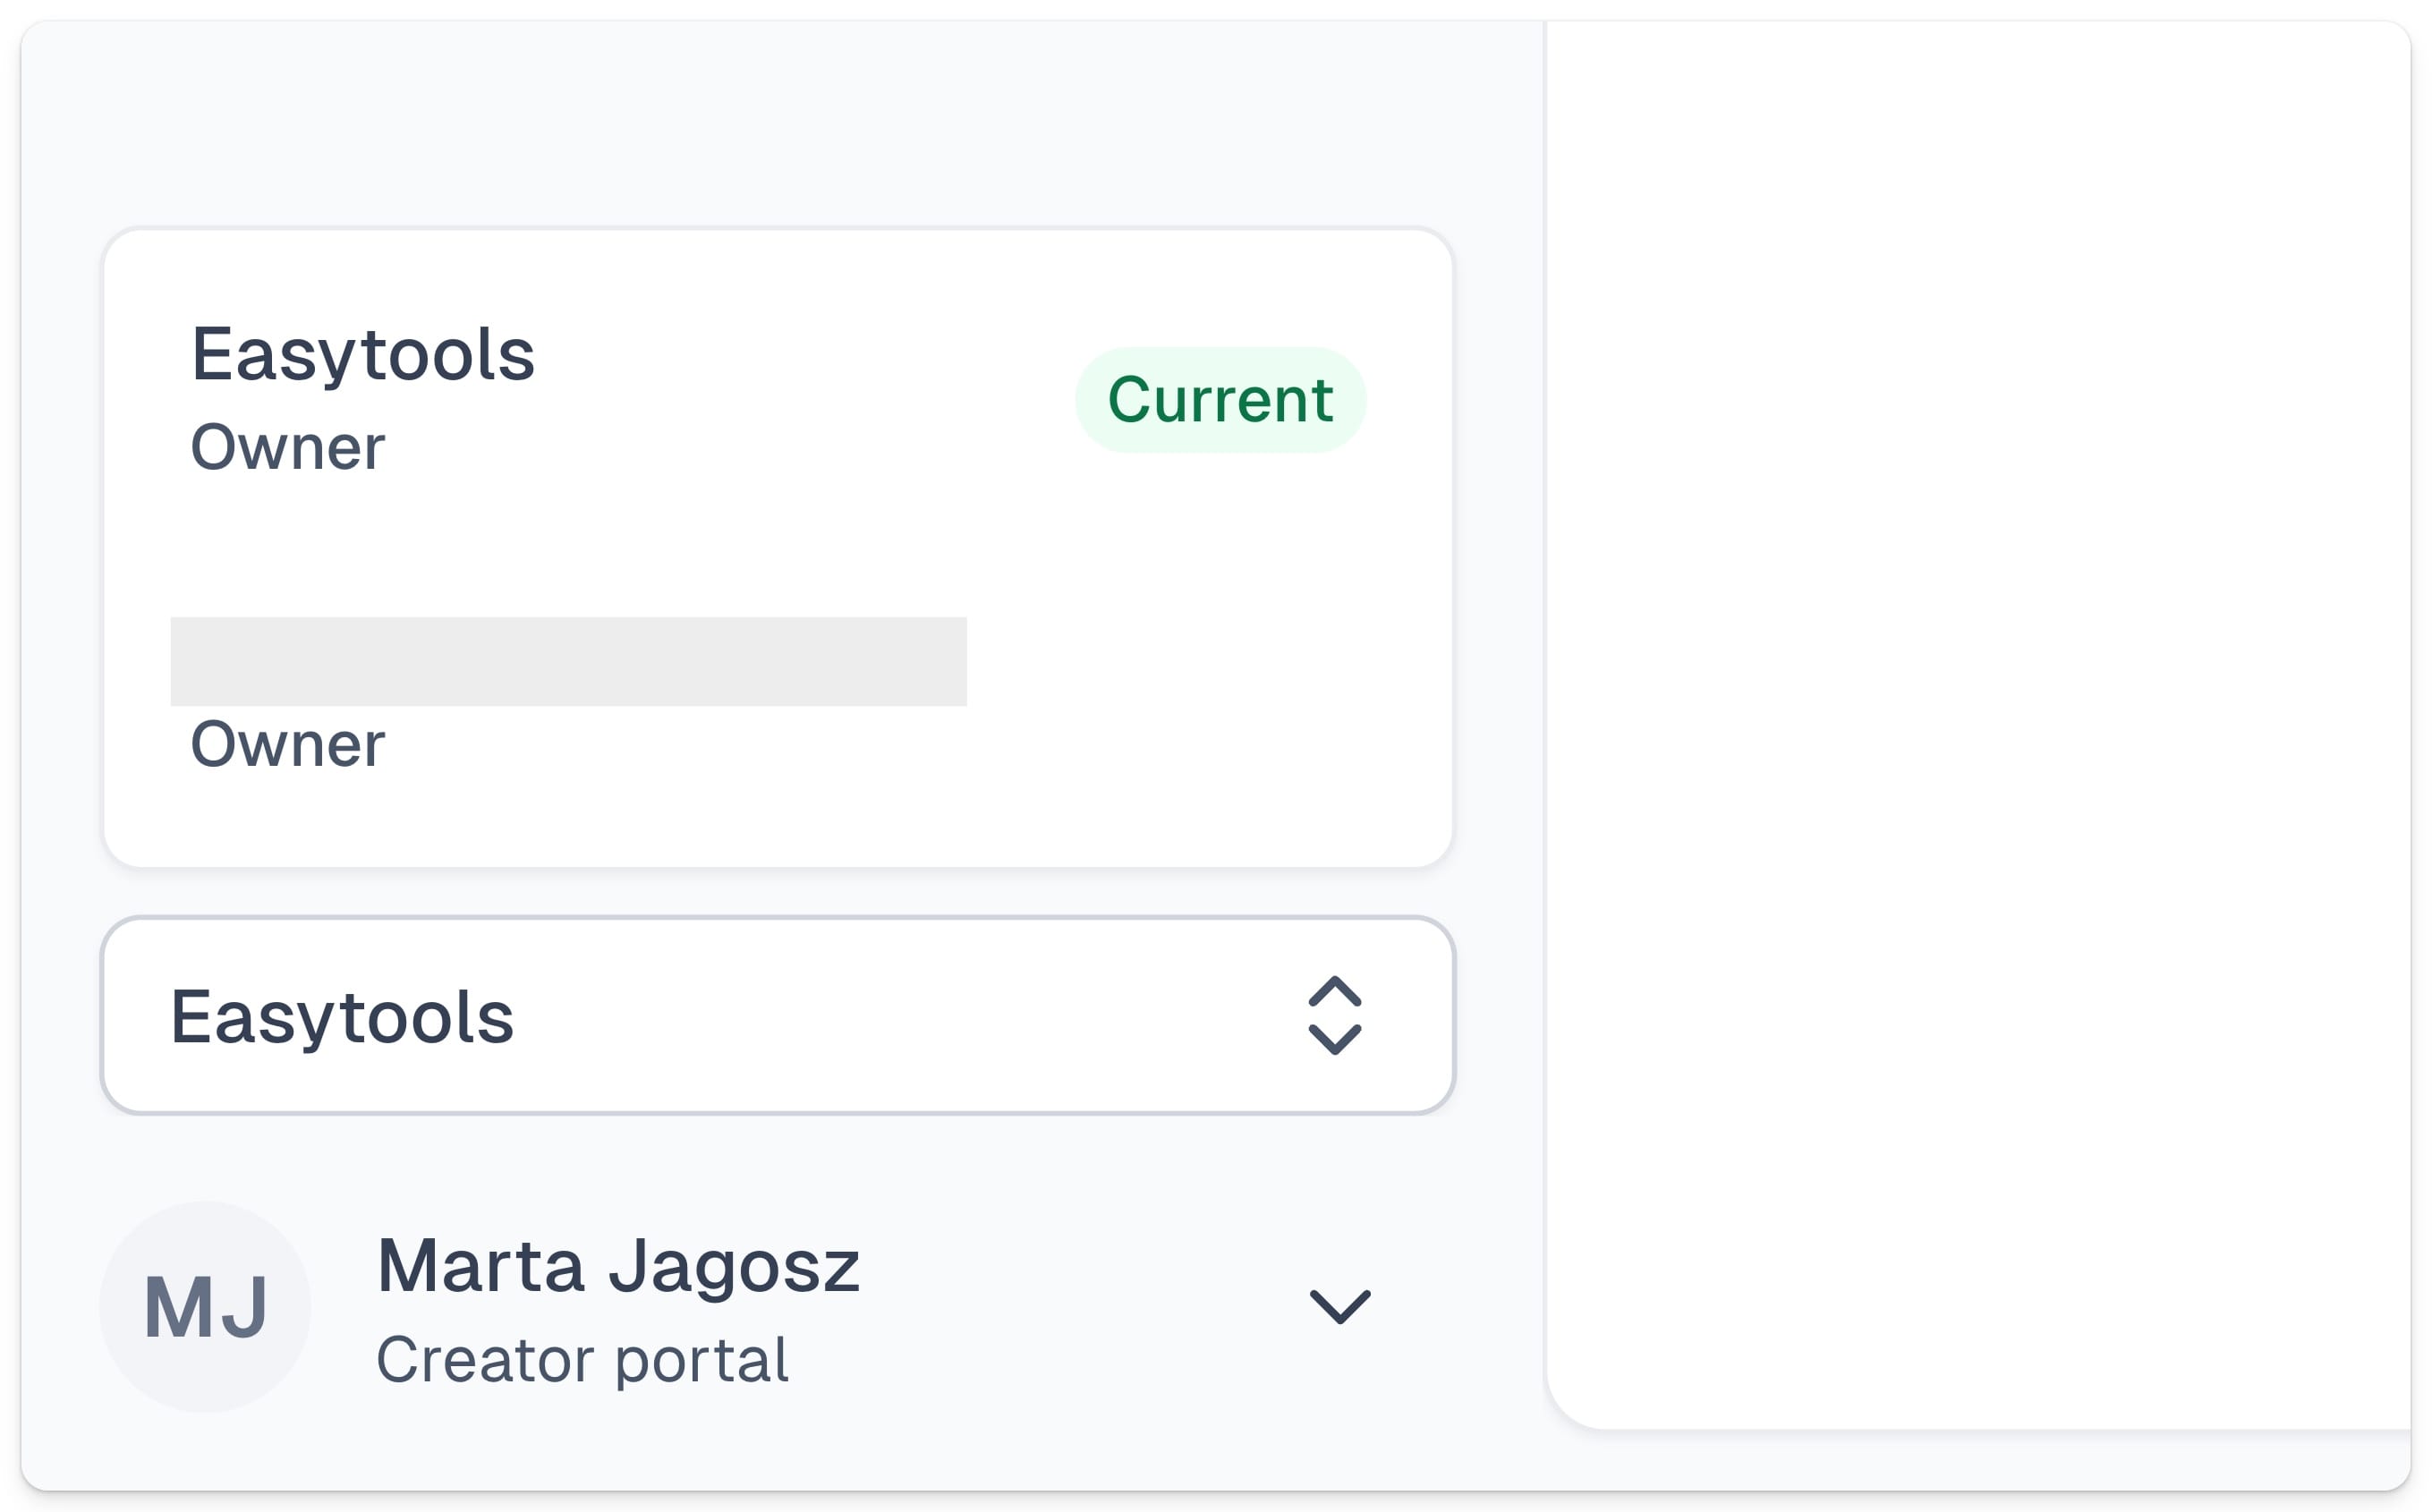2432x1512 pixels.
Task: Click the Creator portal label
Action: tap(583, 1355)
